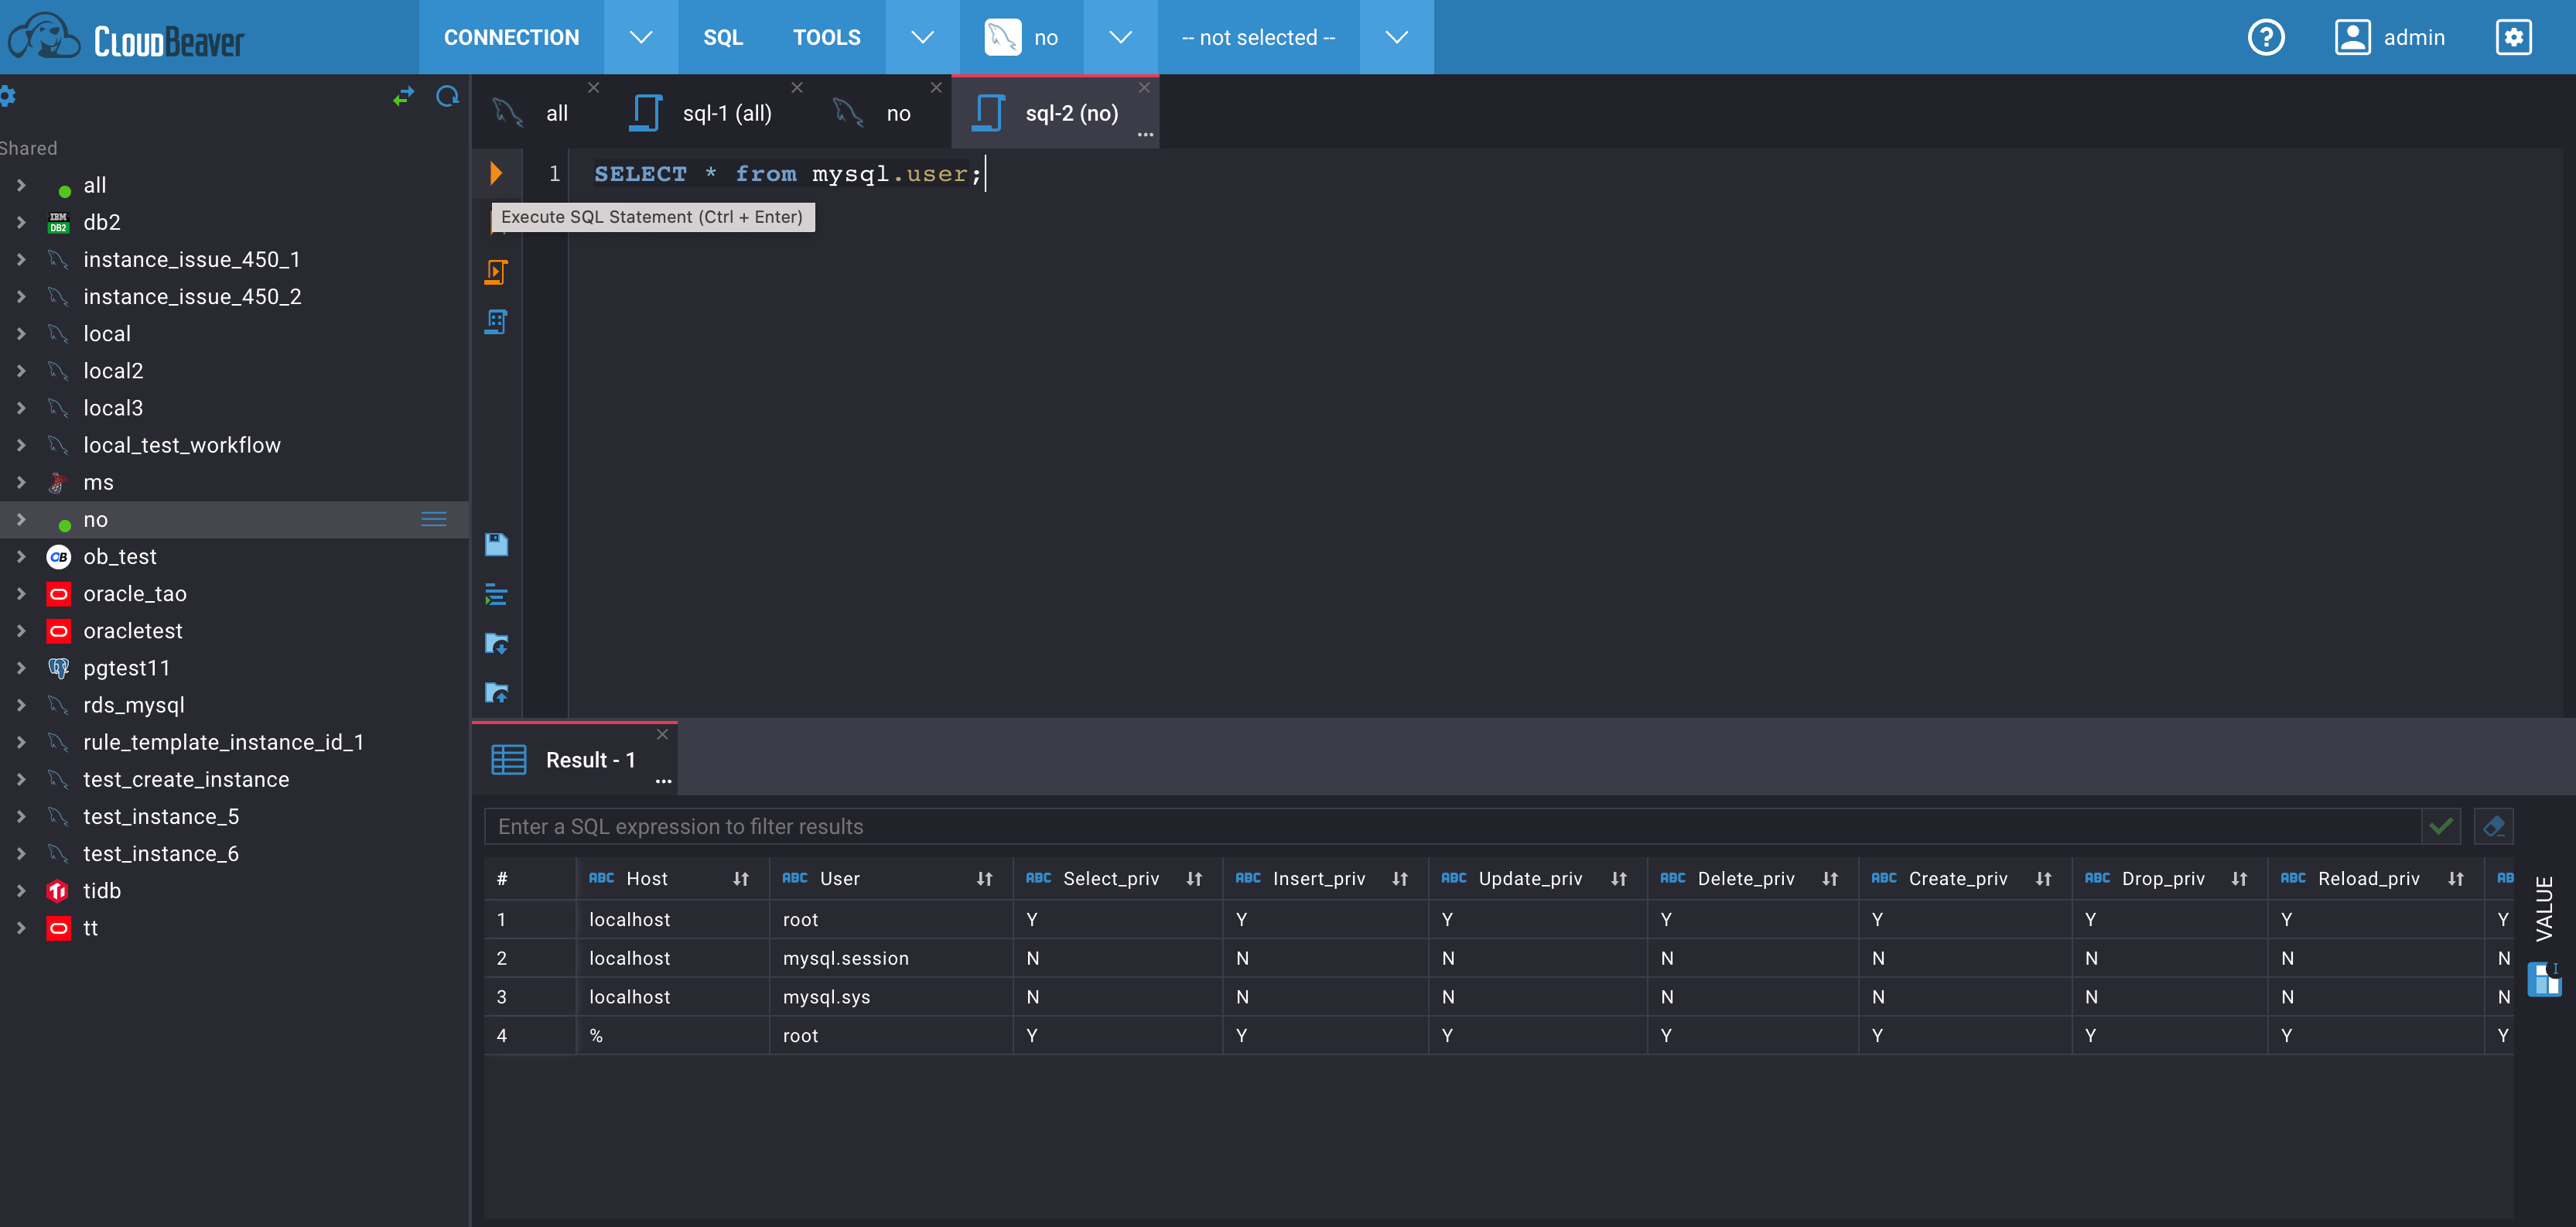Click the execute SQL script icon

pos(496,272)
